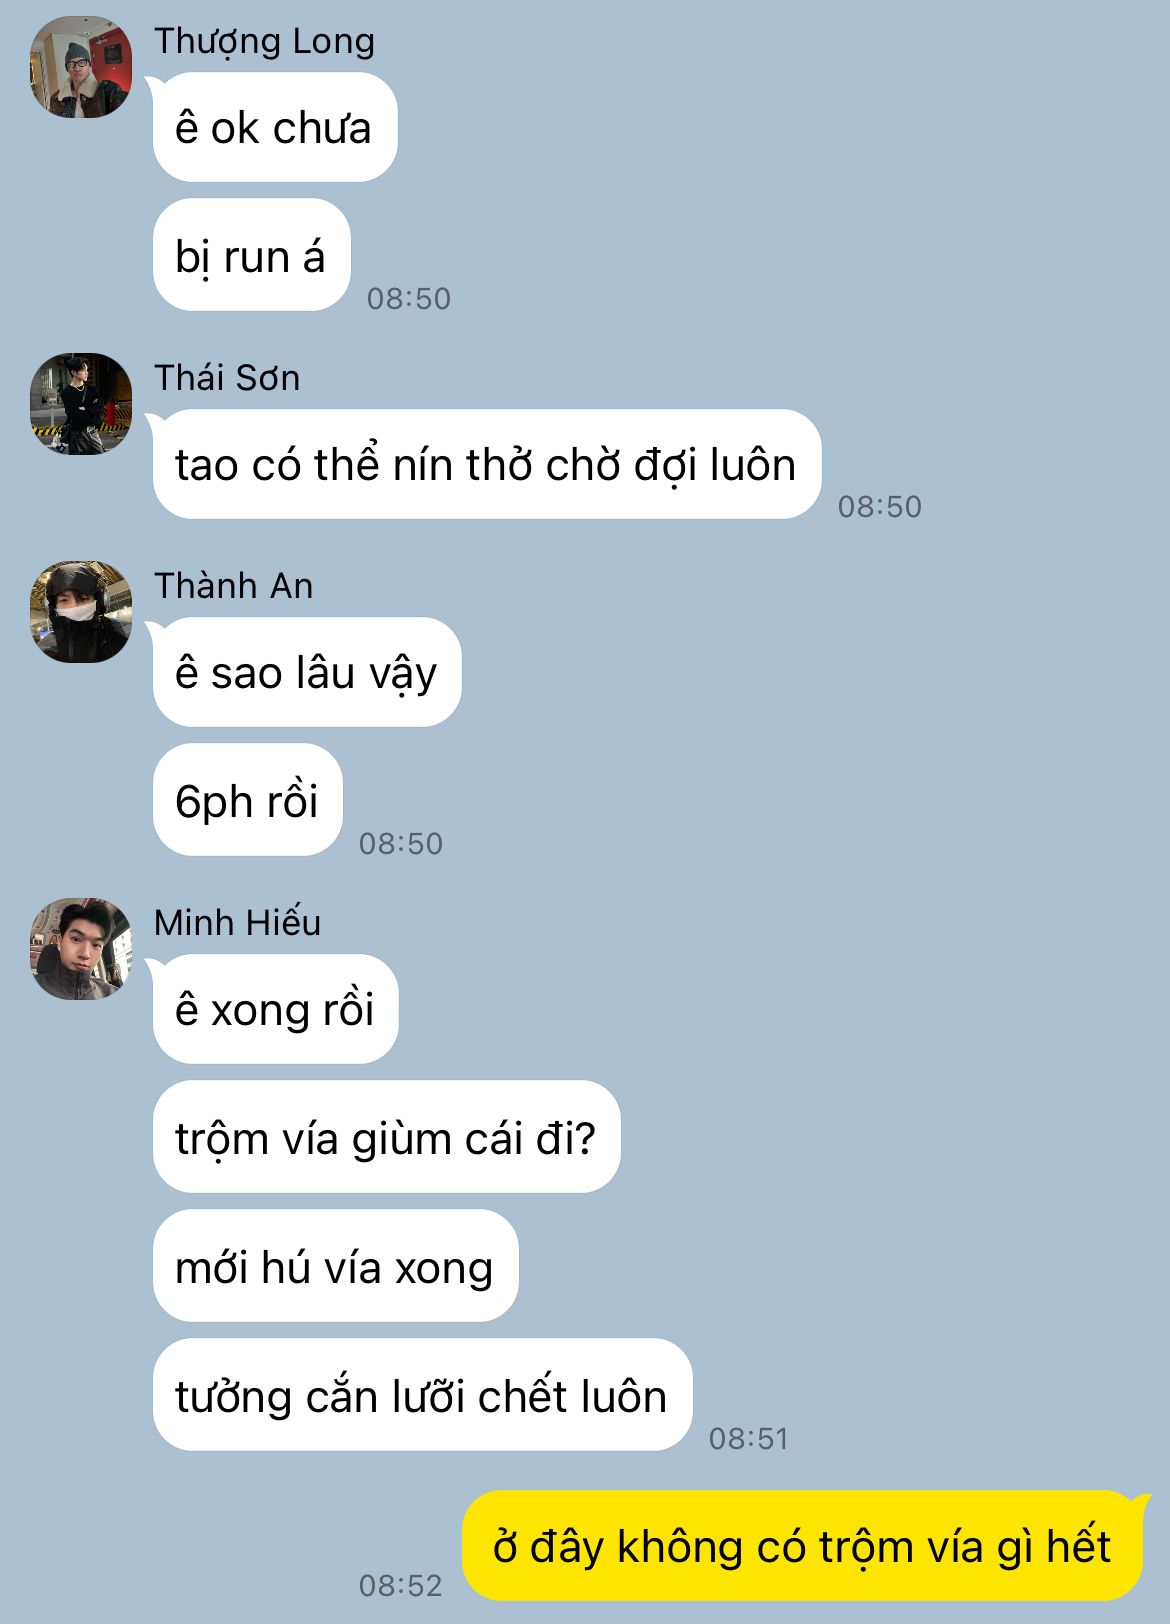Tap the "mới hú vía xong" message
1170x1624 pixels.
pos(335,1266)
